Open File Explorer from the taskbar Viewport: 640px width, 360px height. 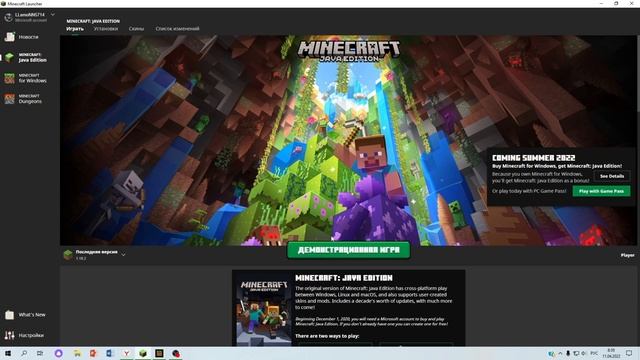tap(77, 353)
